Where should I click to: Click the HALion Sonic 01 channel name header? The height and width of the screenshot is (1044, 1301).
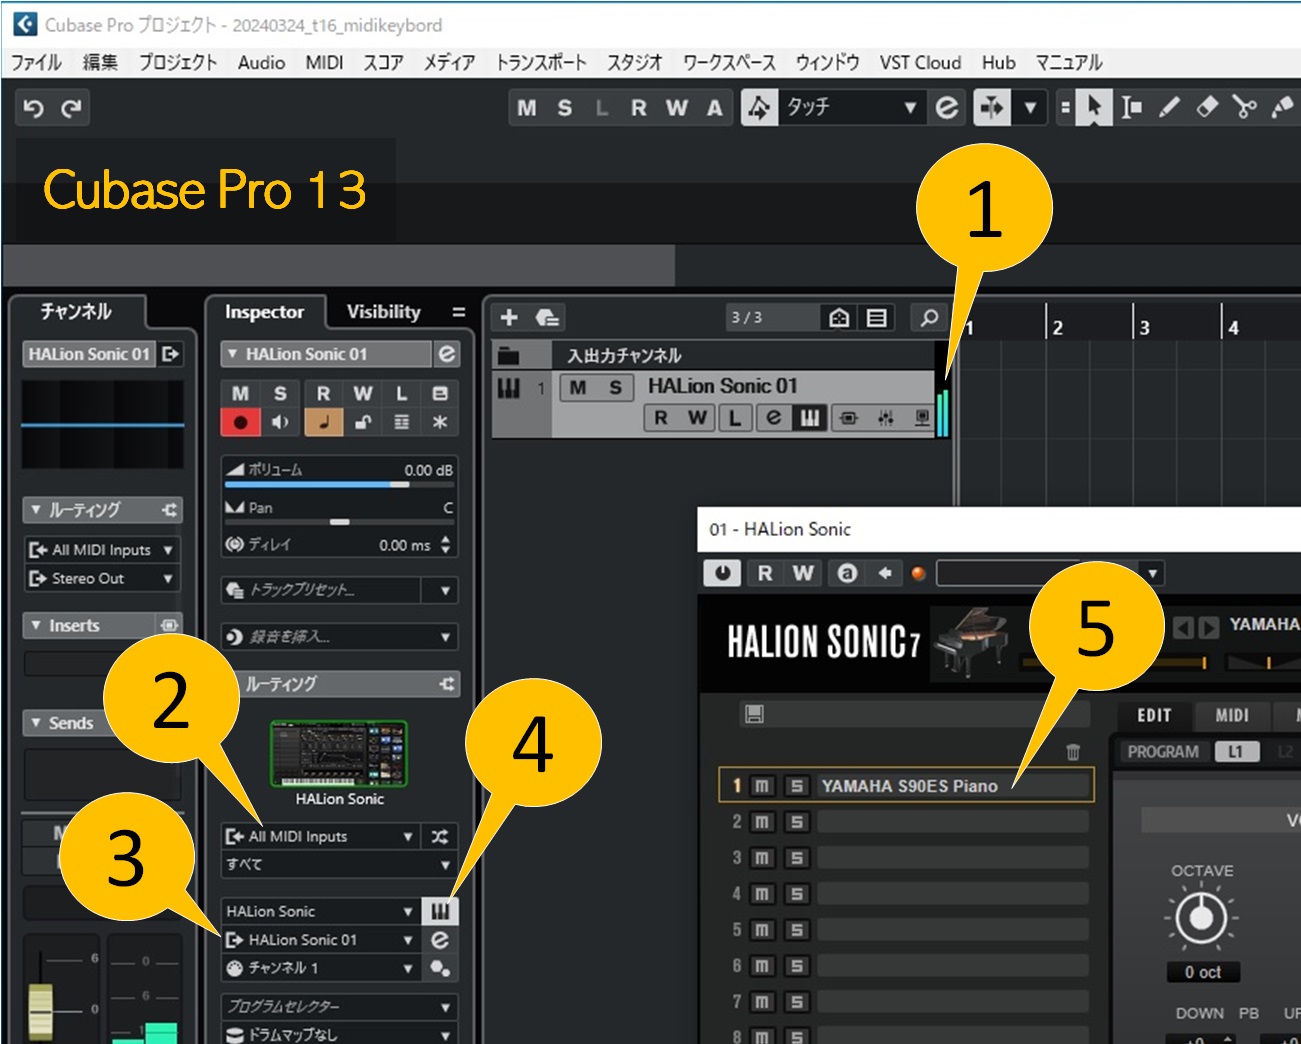89,354
